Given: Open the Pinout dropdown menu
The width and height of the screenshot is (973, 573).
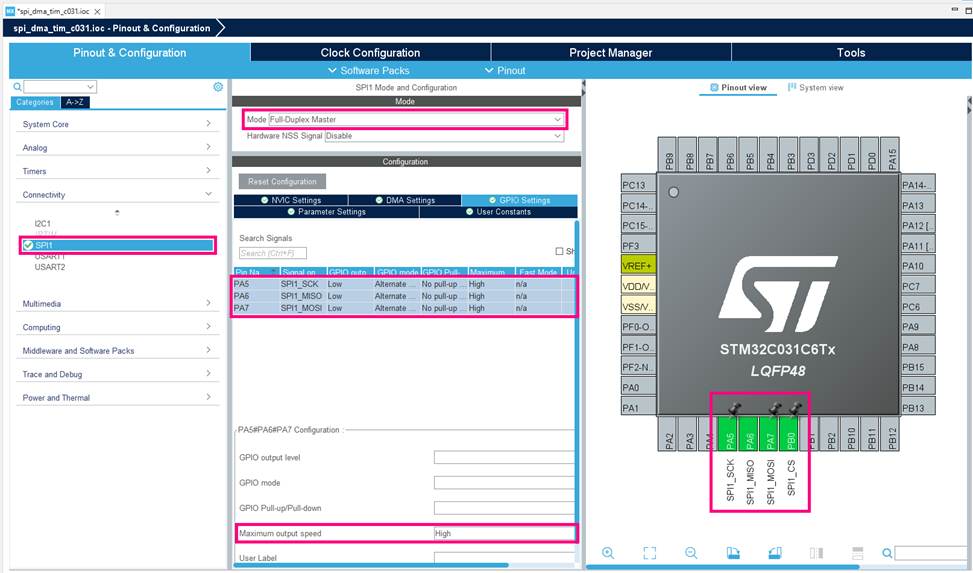Looking at the screenshot, I should click(505, 71).
